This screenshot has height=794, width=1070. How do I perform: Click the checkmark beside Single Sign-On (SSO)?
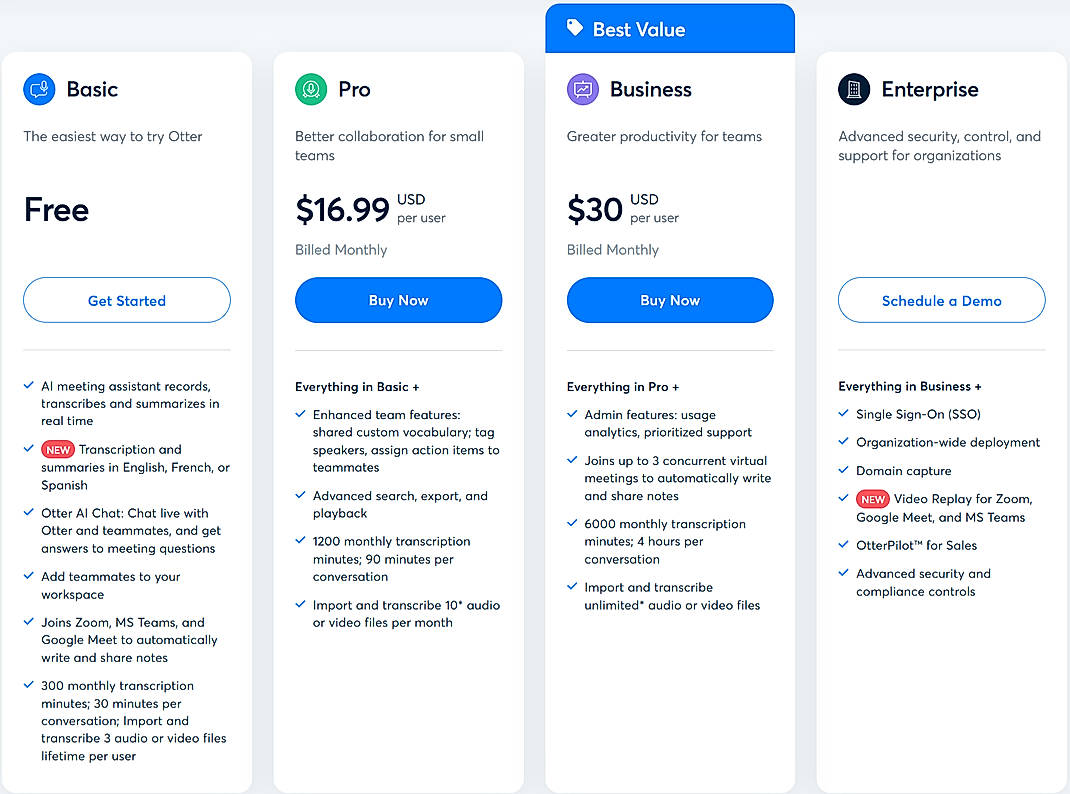pyautogui.click(x=843, y=413)
